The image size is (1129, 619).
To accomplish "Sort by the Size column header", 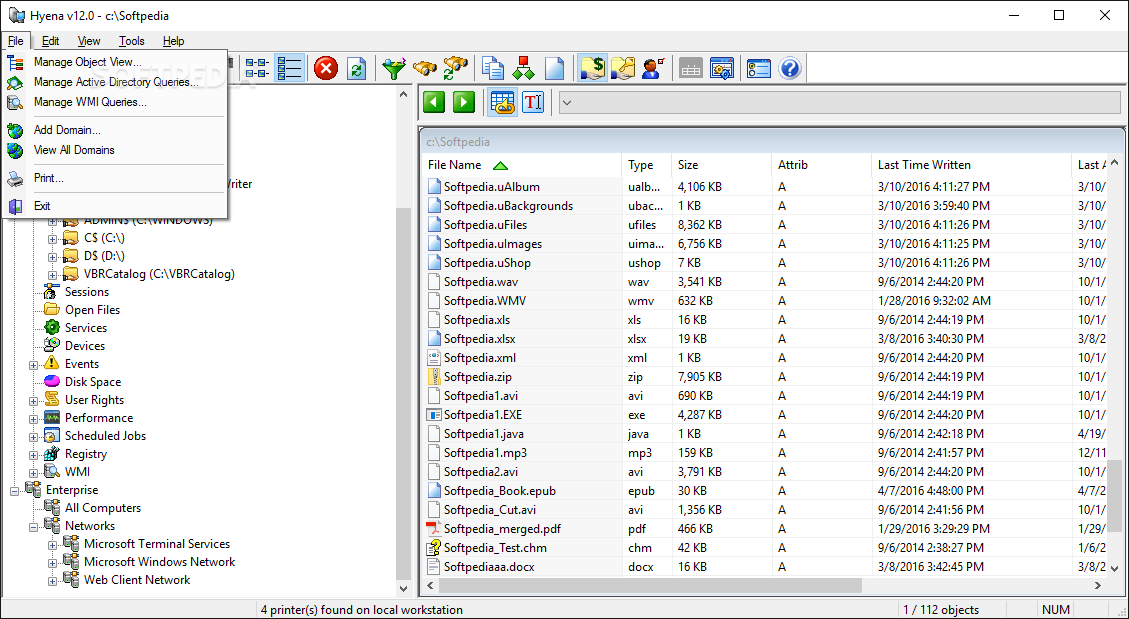I will coord(721,165).
